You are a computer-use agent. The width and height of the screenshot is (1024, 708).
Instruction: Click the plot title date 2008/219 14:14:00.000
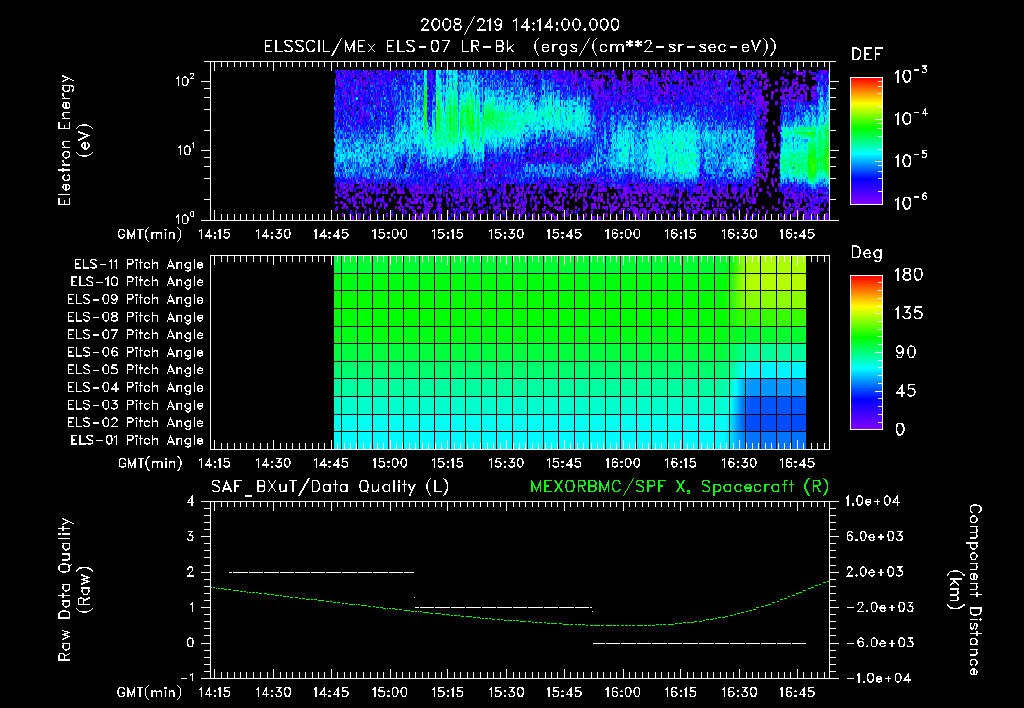pyautogui.click(x=519, y=25)
